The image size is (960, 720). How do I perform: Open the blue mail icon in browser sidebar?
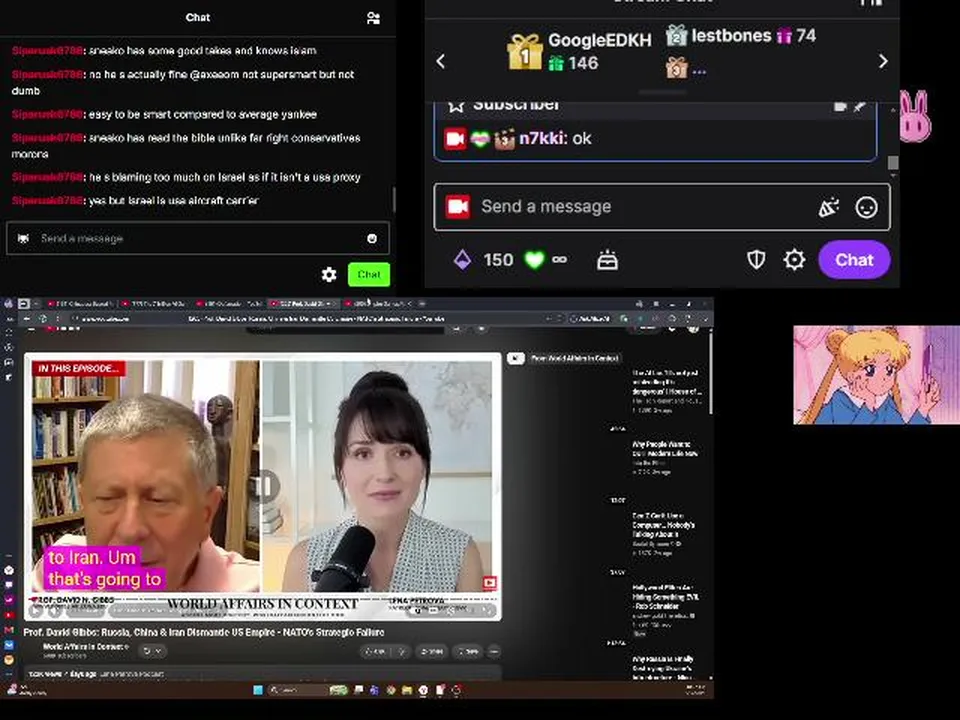coord(9,645)
